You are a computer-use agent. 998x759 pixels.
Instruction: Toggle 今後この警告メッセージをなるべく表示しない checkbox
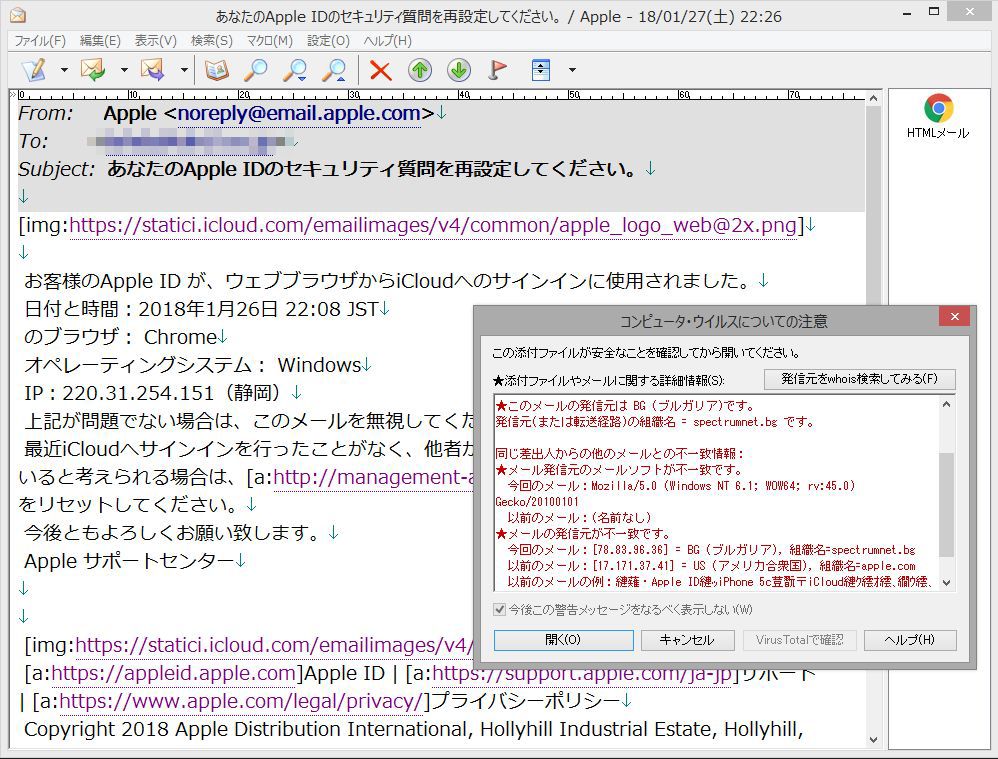(500, 609)
